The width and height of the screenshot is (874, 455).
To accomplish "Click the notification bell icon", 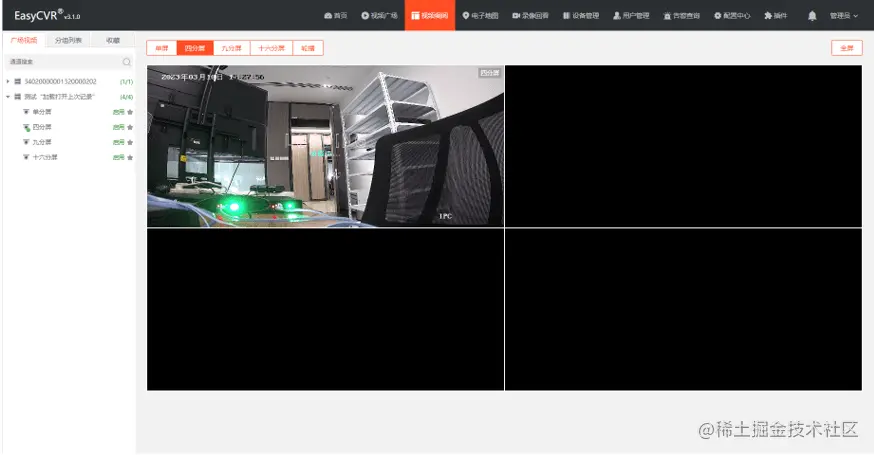I will coord(812,16).
